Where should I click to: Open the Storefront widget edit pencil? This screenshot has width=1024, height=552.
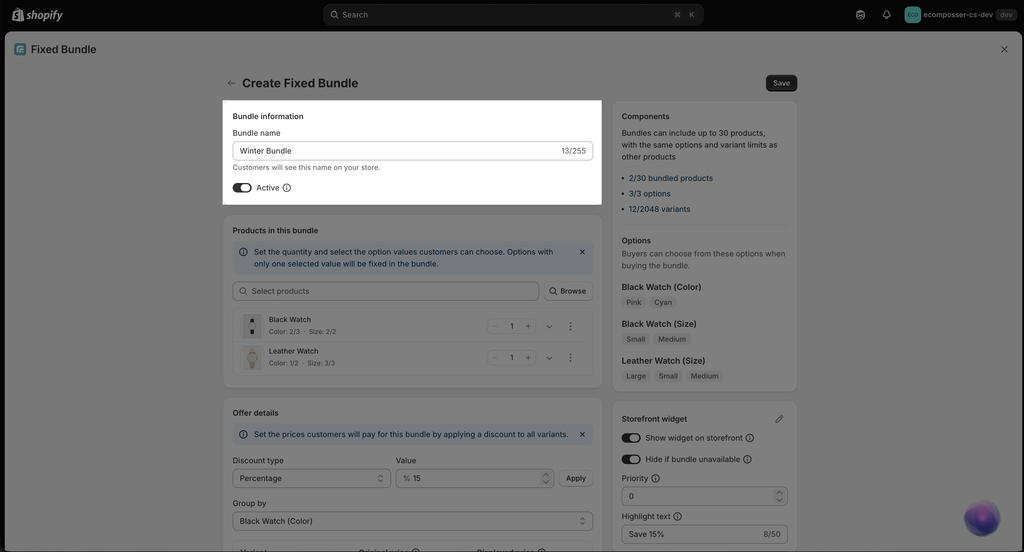coord(779,419)
